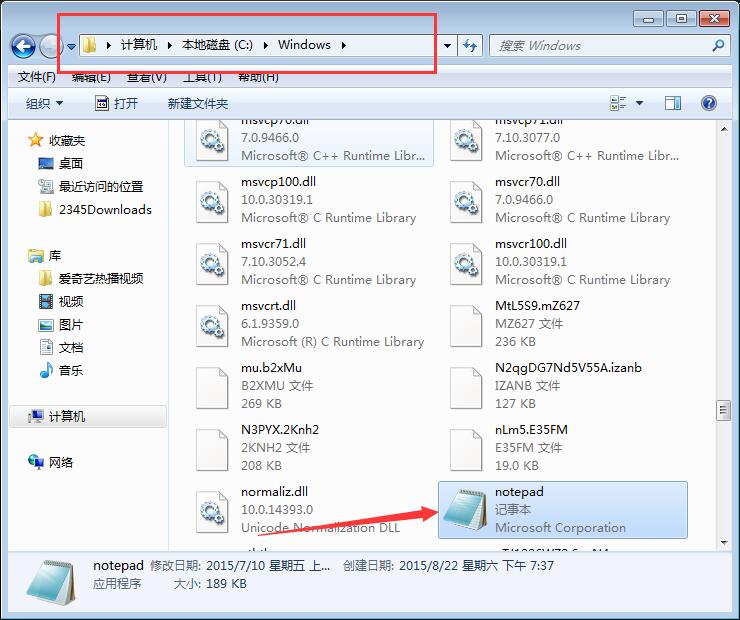Image resolution: width=740 pixels, height=620 pixels.
Task: Click 计算机 in the address breadcrumb
Action: click(x=139, y=45)
